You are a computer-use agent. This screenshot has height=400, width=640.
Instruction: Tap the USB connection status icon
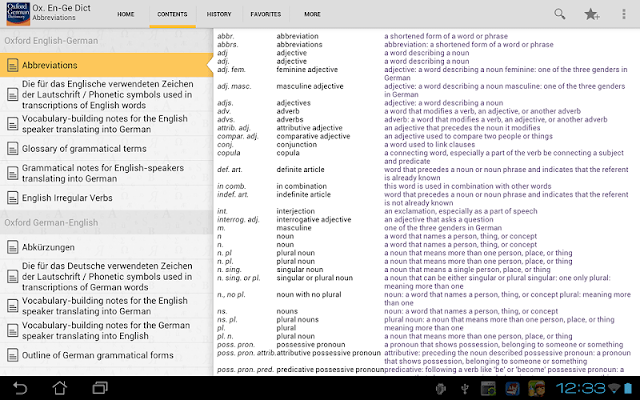[x=464, y=389]
